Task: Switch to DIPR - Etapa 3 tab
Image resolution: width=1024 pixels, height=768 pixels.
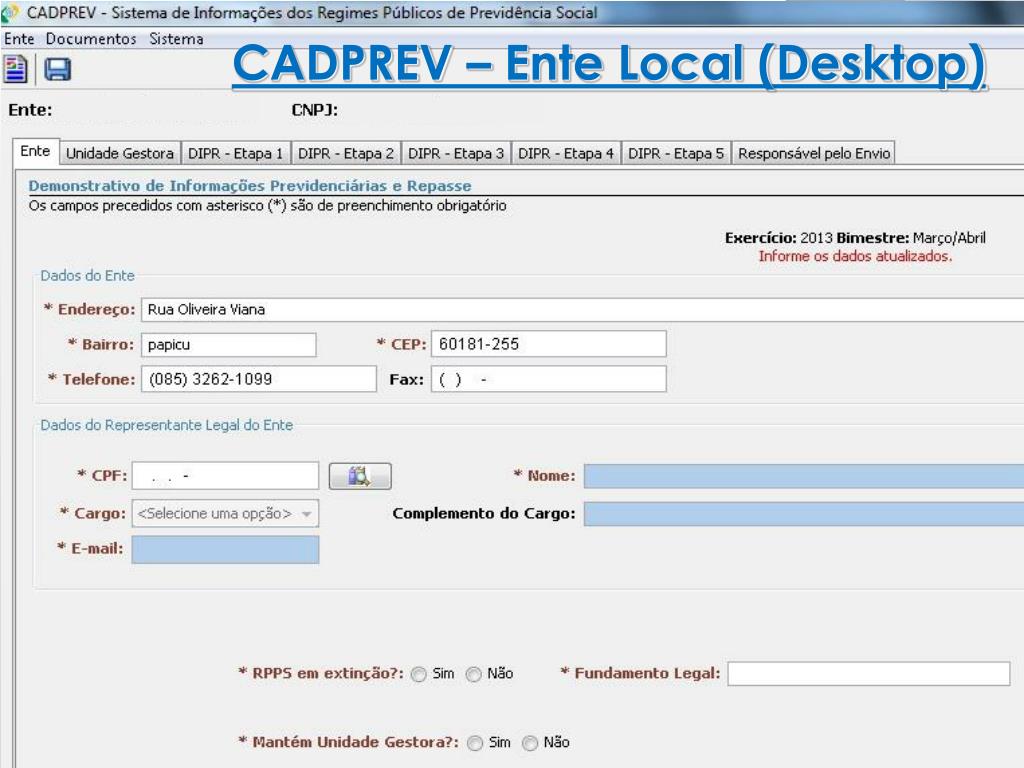Action: point(456,153)
